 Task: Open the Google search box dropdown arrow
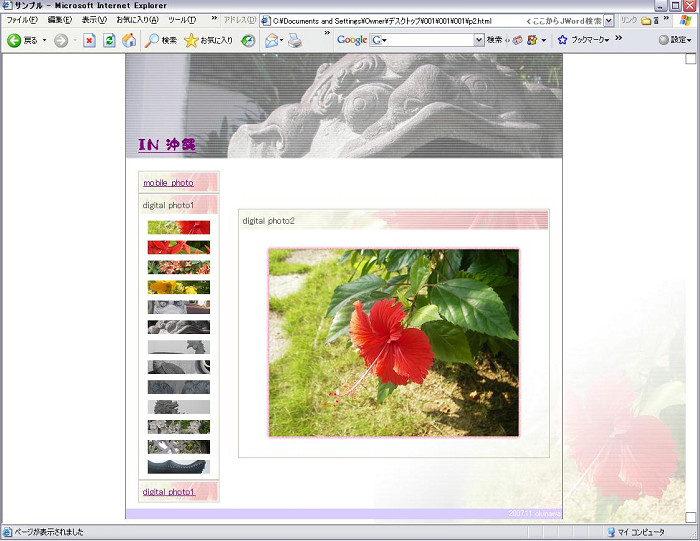point(479,40)
